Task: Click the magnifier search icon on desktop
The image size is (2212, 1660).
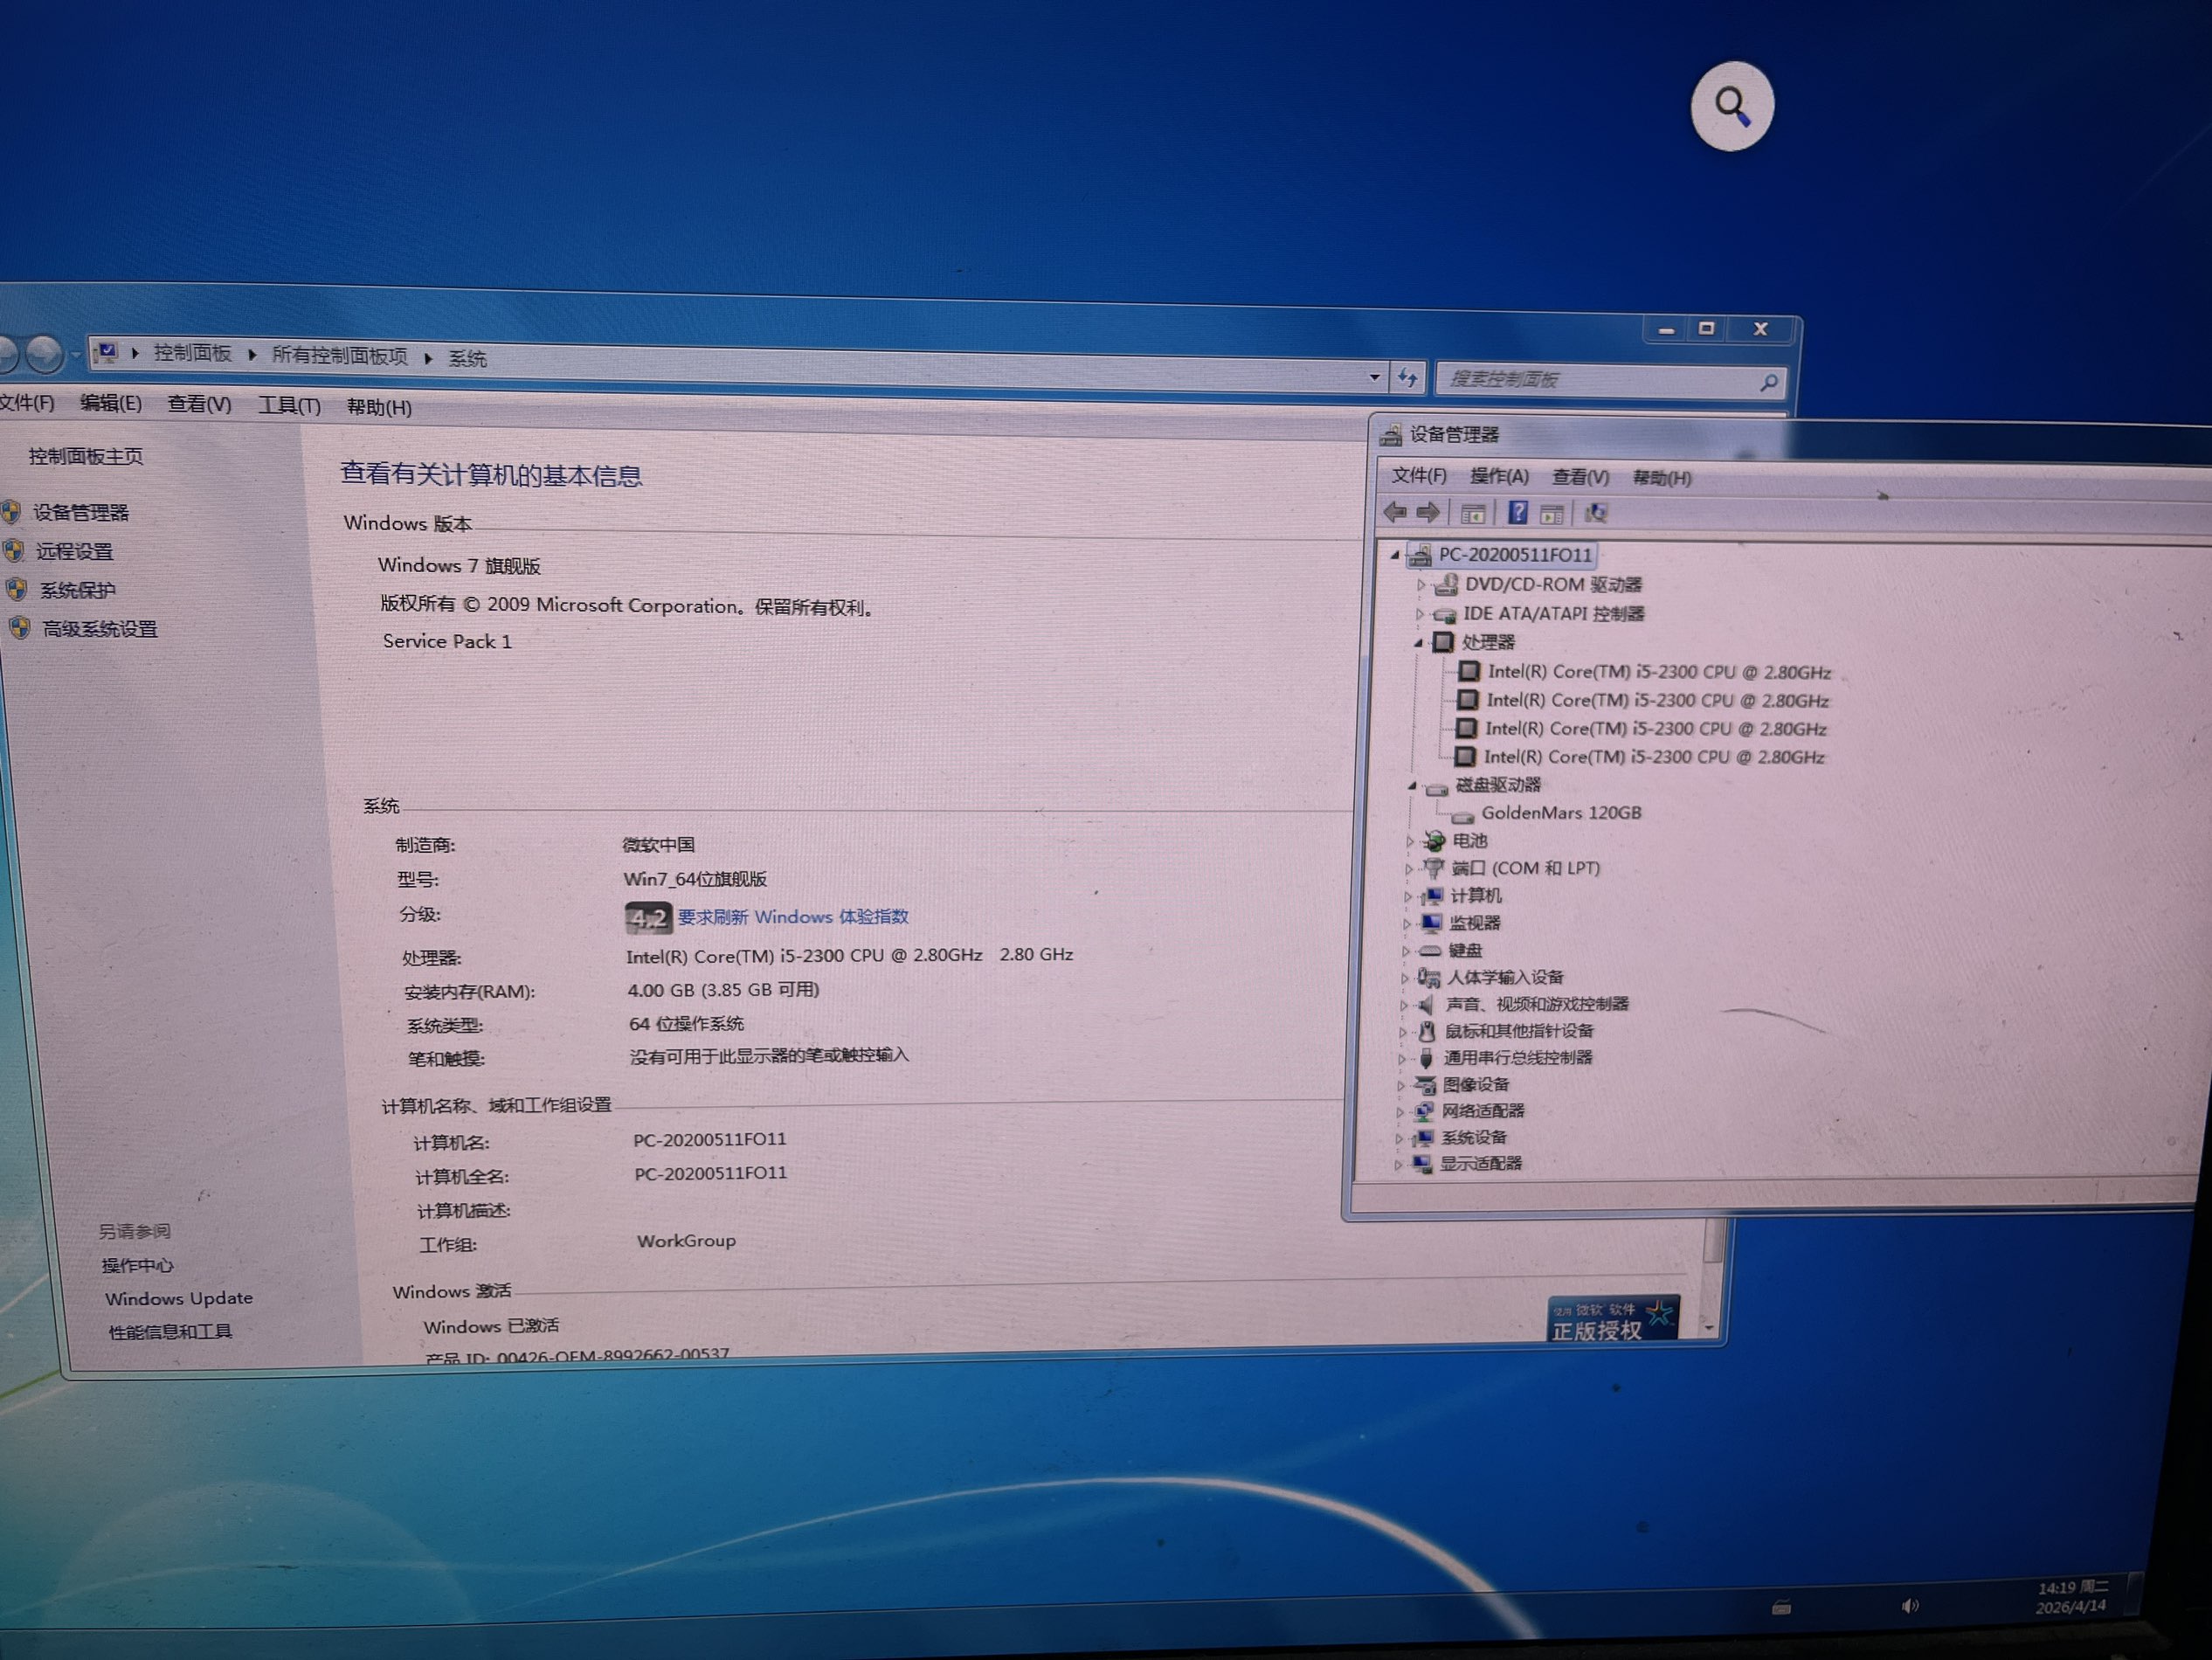Action: pyautogui.click(x=1732, y=106)
